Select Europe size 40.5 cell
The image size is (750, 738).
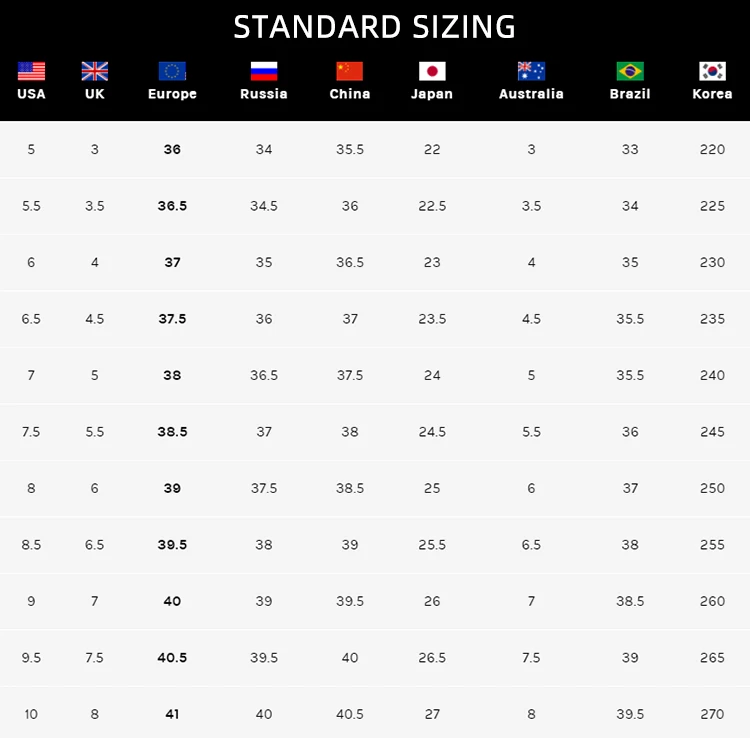coord(172,658)
